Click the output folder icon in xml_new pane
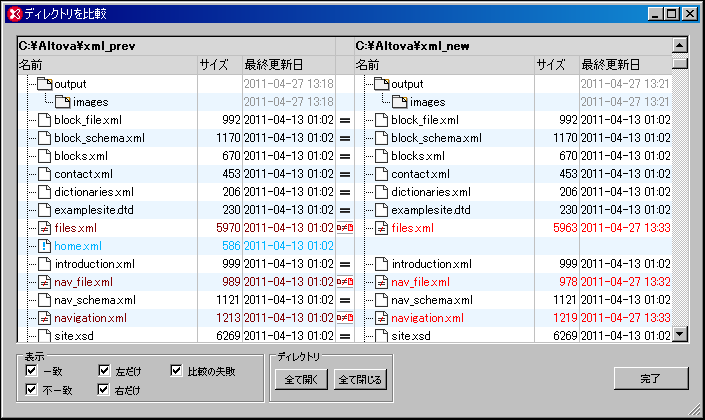Screen dimensions: 705x420 coord(382,84)
